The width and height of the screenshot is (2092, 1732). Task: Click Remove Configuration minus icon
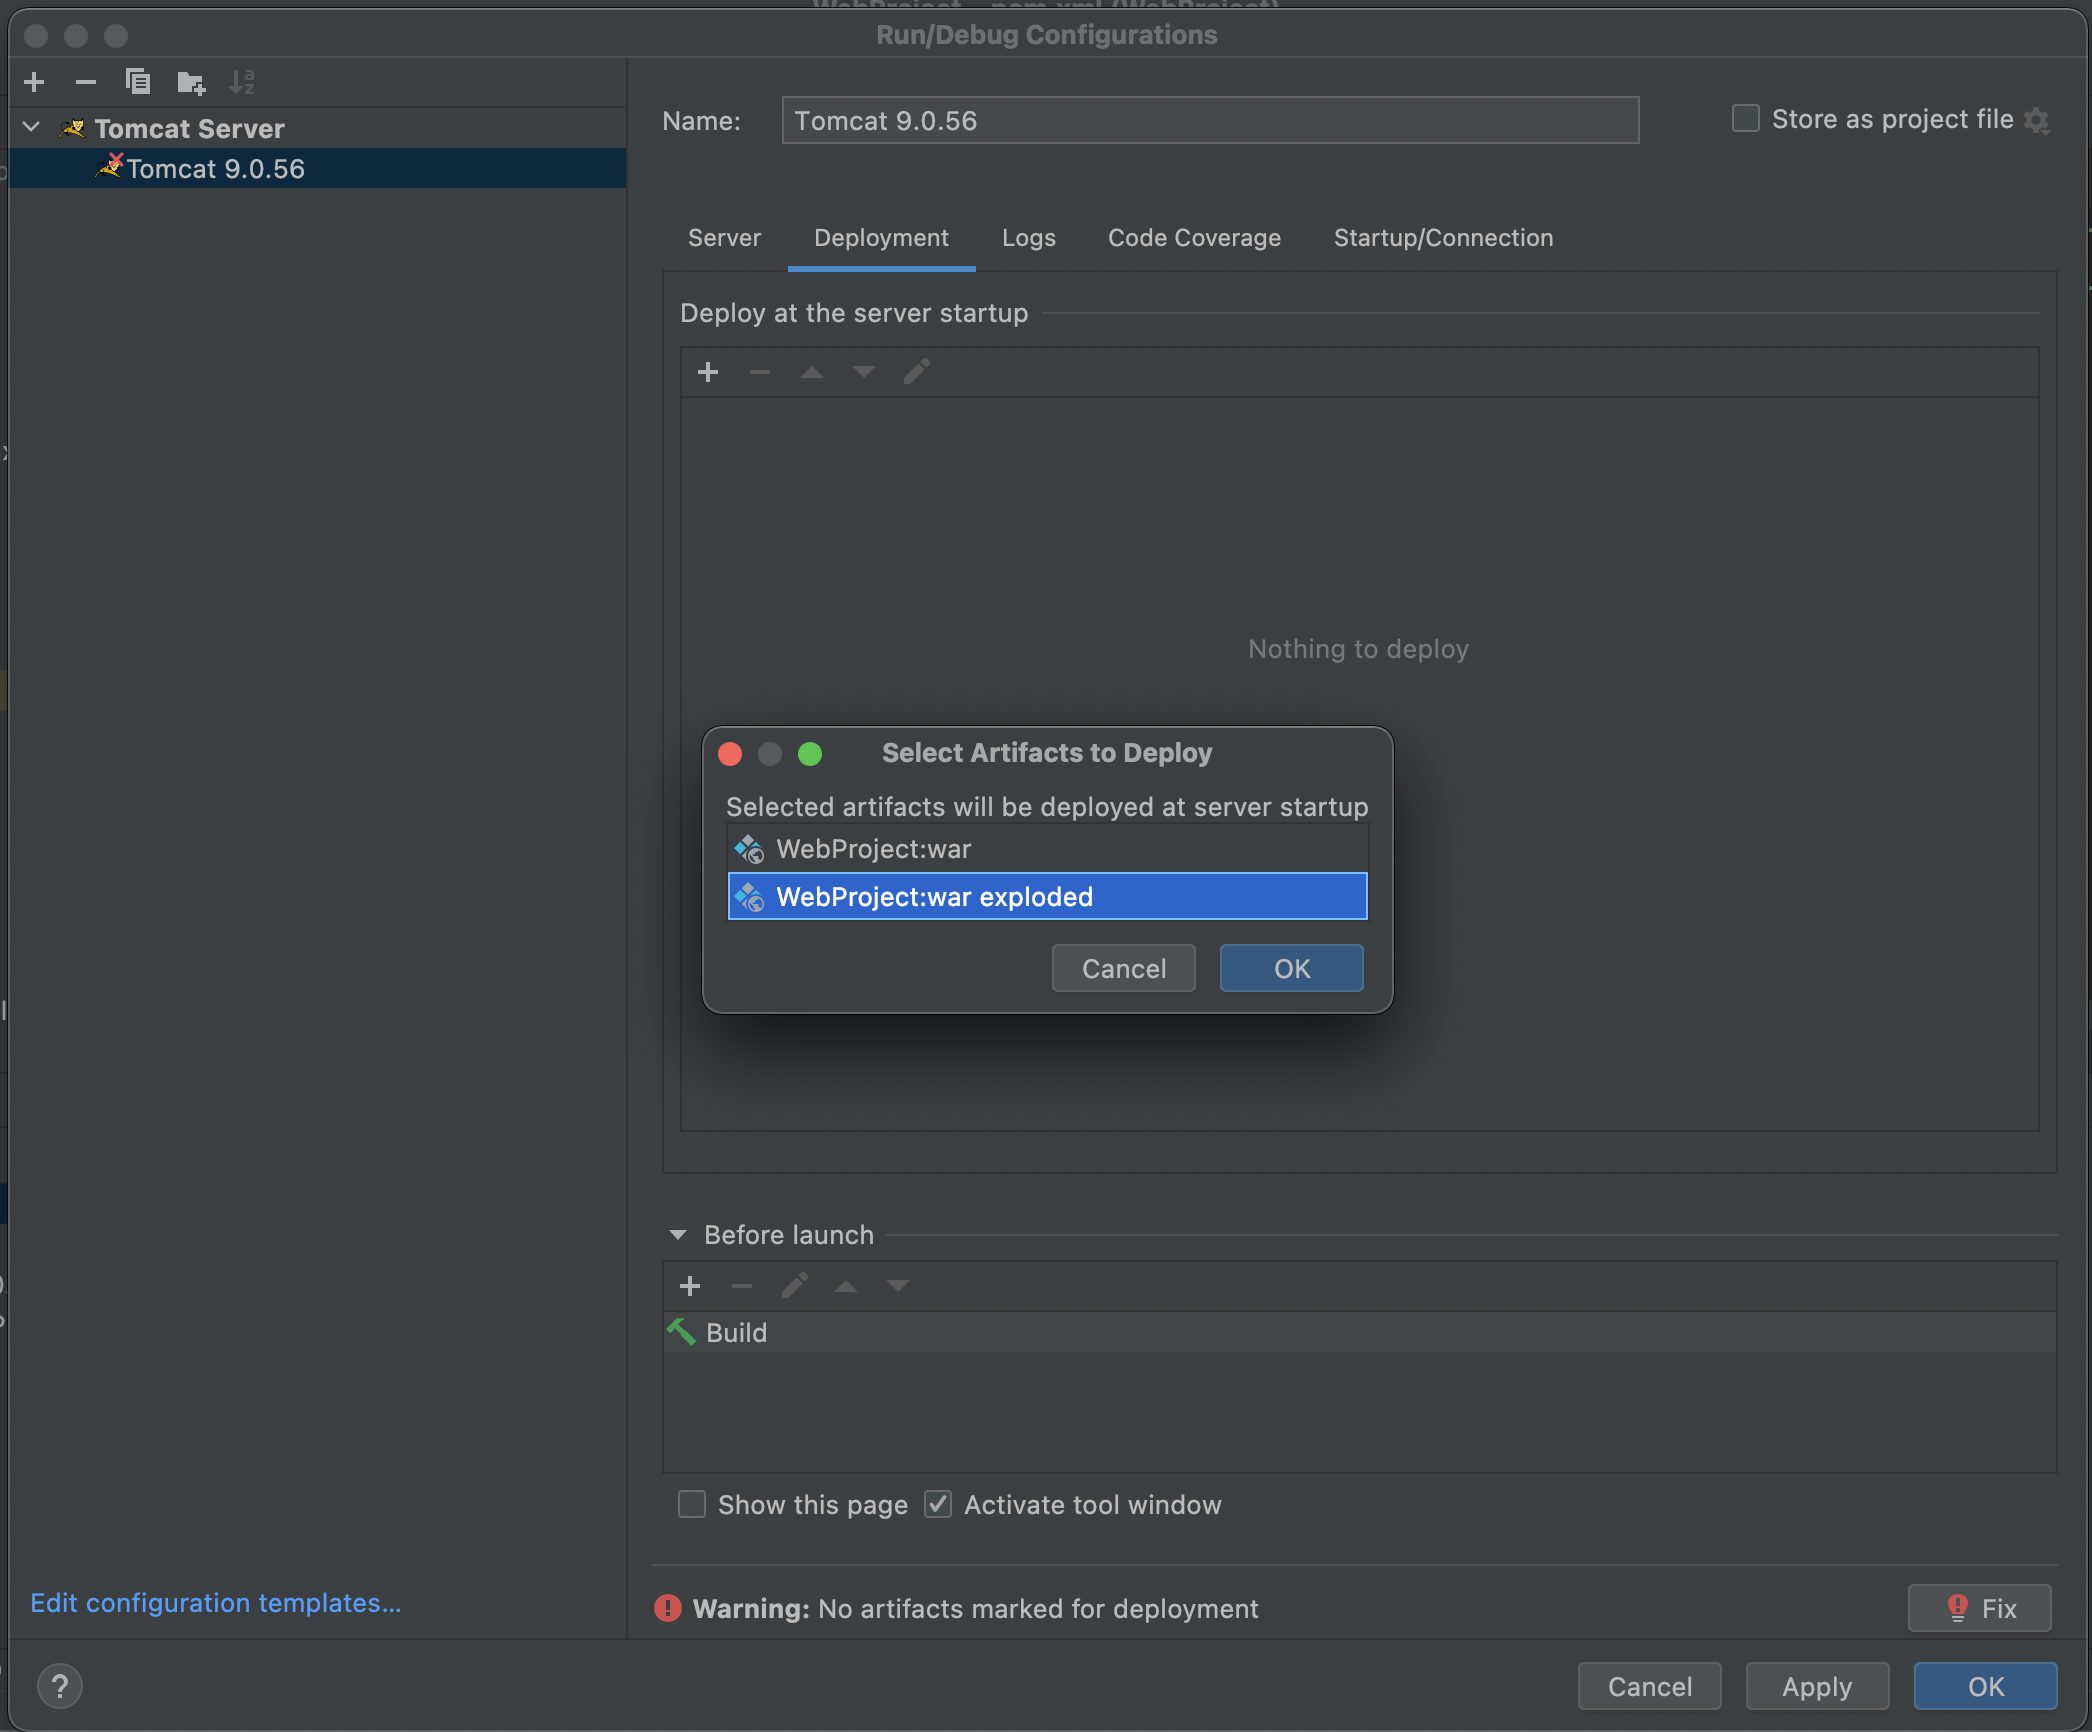[x=86, y=82]
